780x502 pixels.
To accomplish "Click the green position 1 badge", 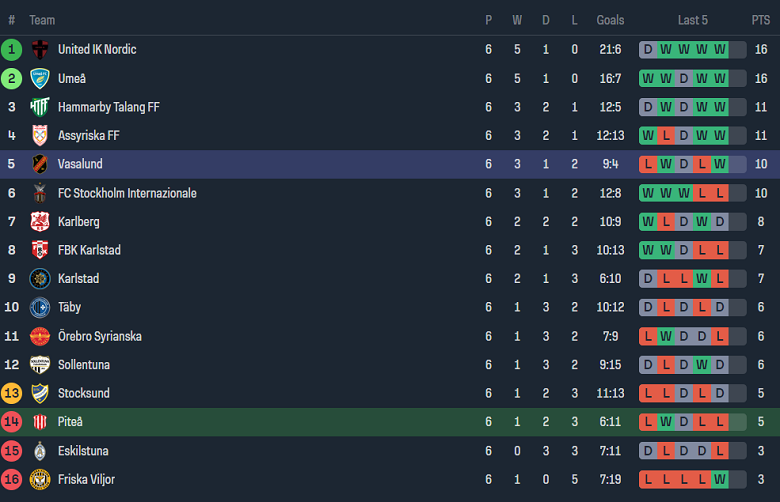I will (x=12, y=49).
